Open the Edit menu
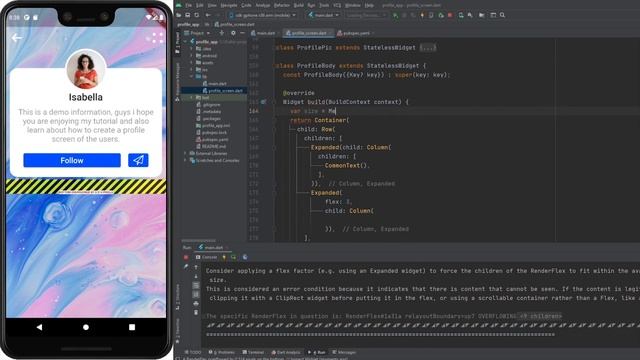The height and width of the screenshot is (360, 640). coord(200,5)
